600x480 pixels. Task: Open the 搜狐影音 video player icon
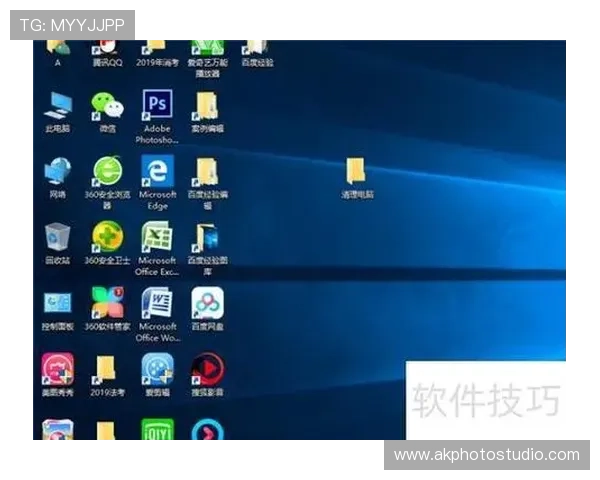207,369
